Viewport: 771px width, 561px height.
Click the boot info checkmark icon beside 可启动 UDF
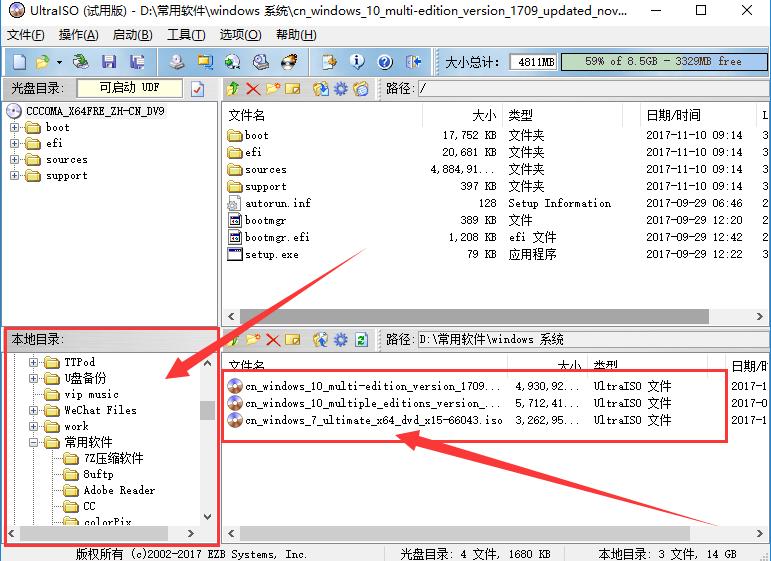[x=198, y=89]
